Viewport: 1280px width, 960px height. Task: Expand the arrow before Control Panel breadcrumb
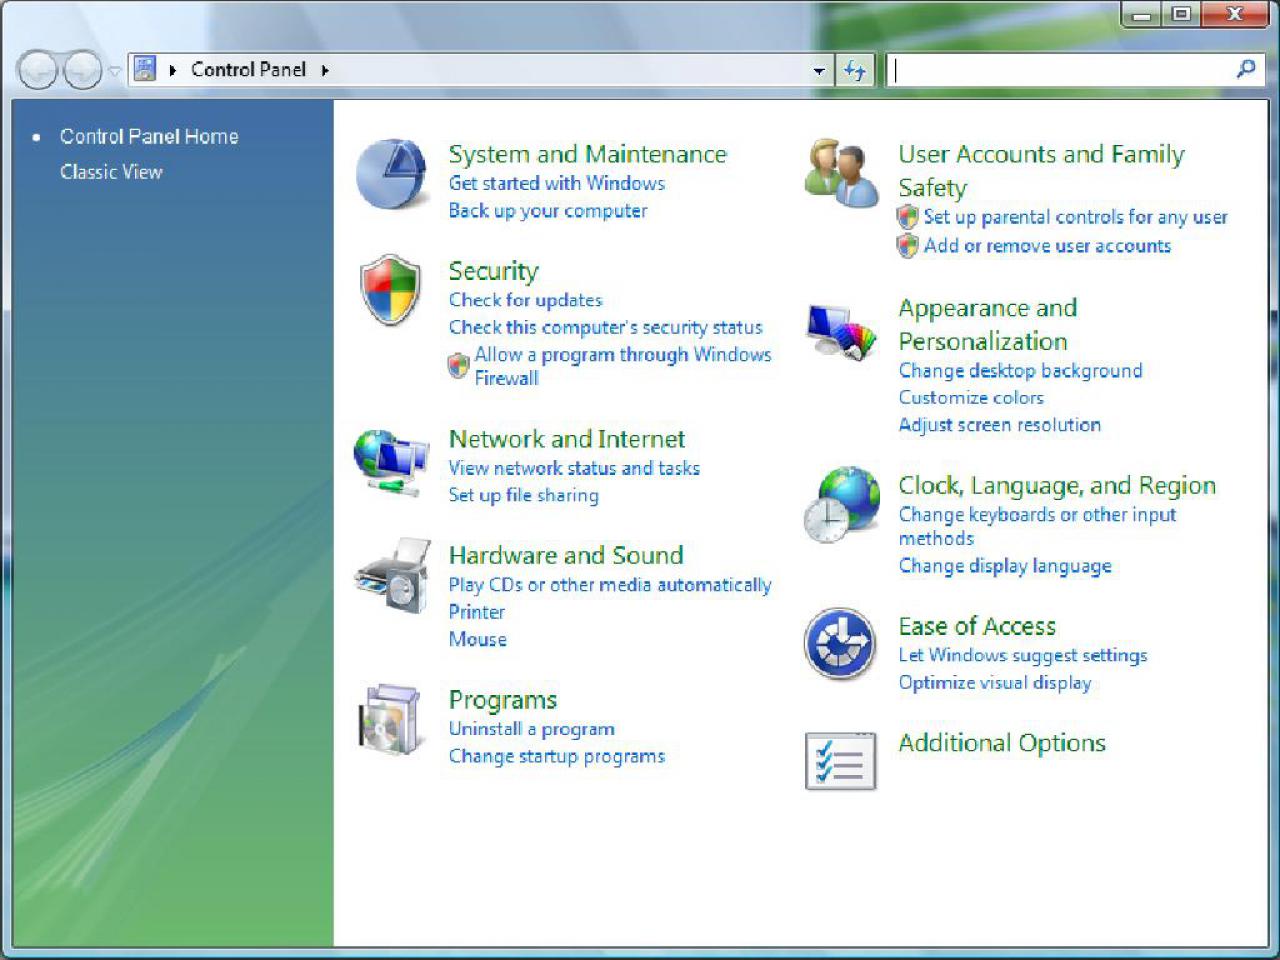(173, 70)
